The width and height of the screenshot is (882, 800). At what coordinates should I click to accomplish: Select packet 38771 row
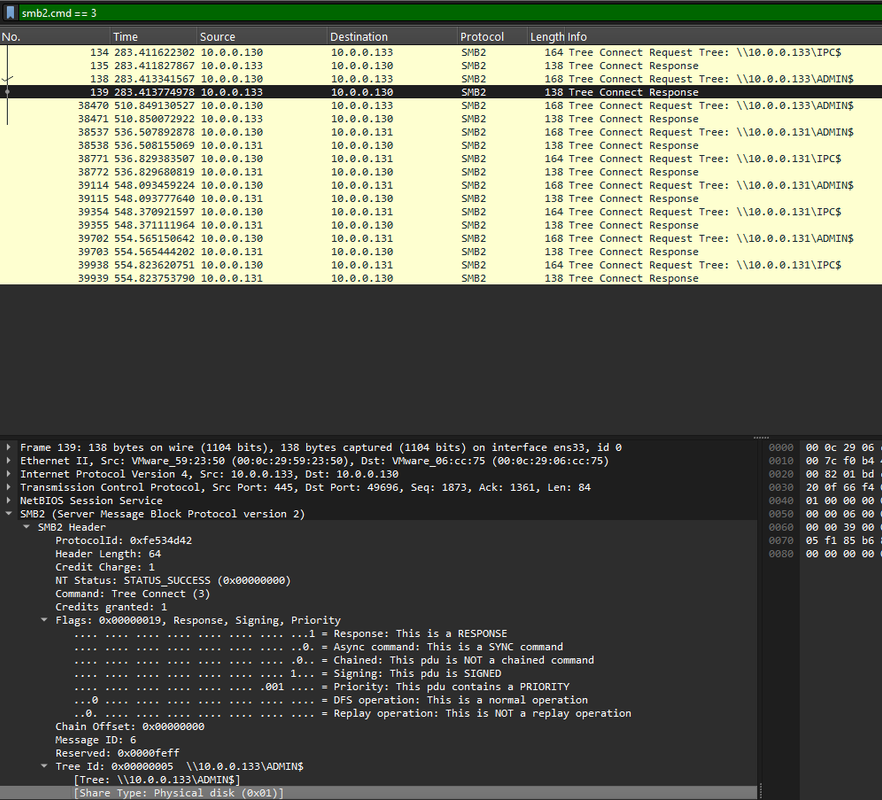(441, 159)
